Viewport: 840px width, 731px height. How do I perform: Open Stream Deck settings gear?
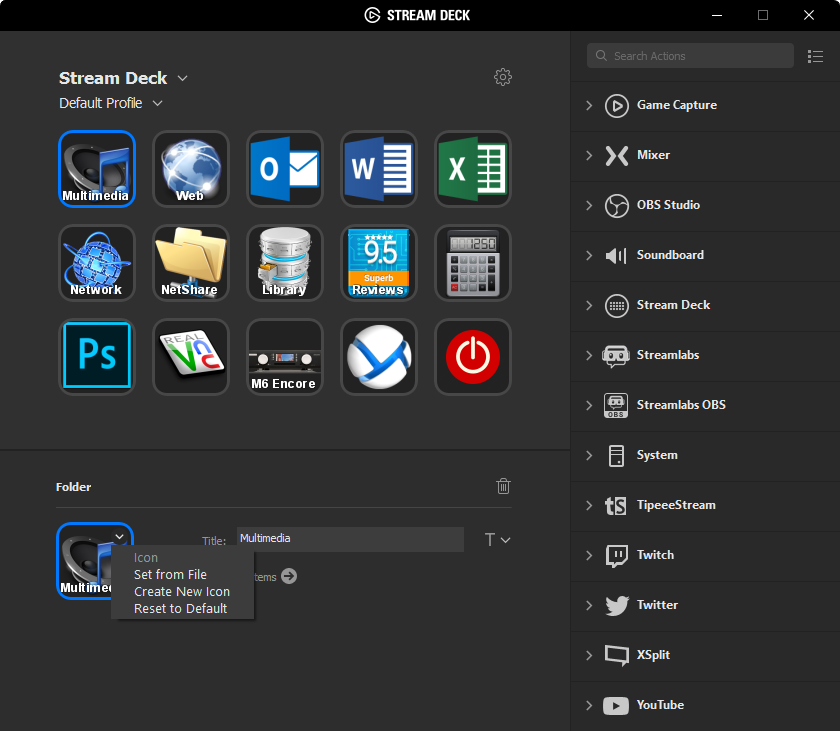point(503,78)
